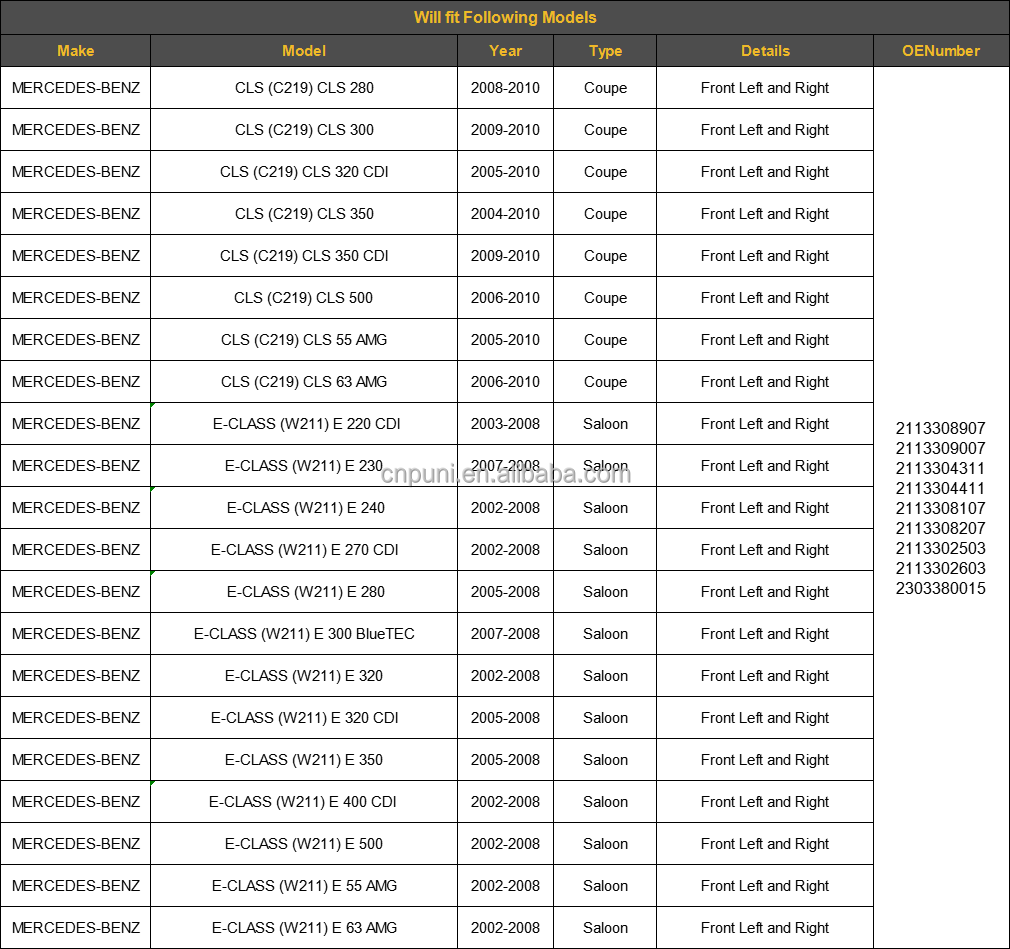
Task: Click OE number 2113308207
Action: point(940,528)
